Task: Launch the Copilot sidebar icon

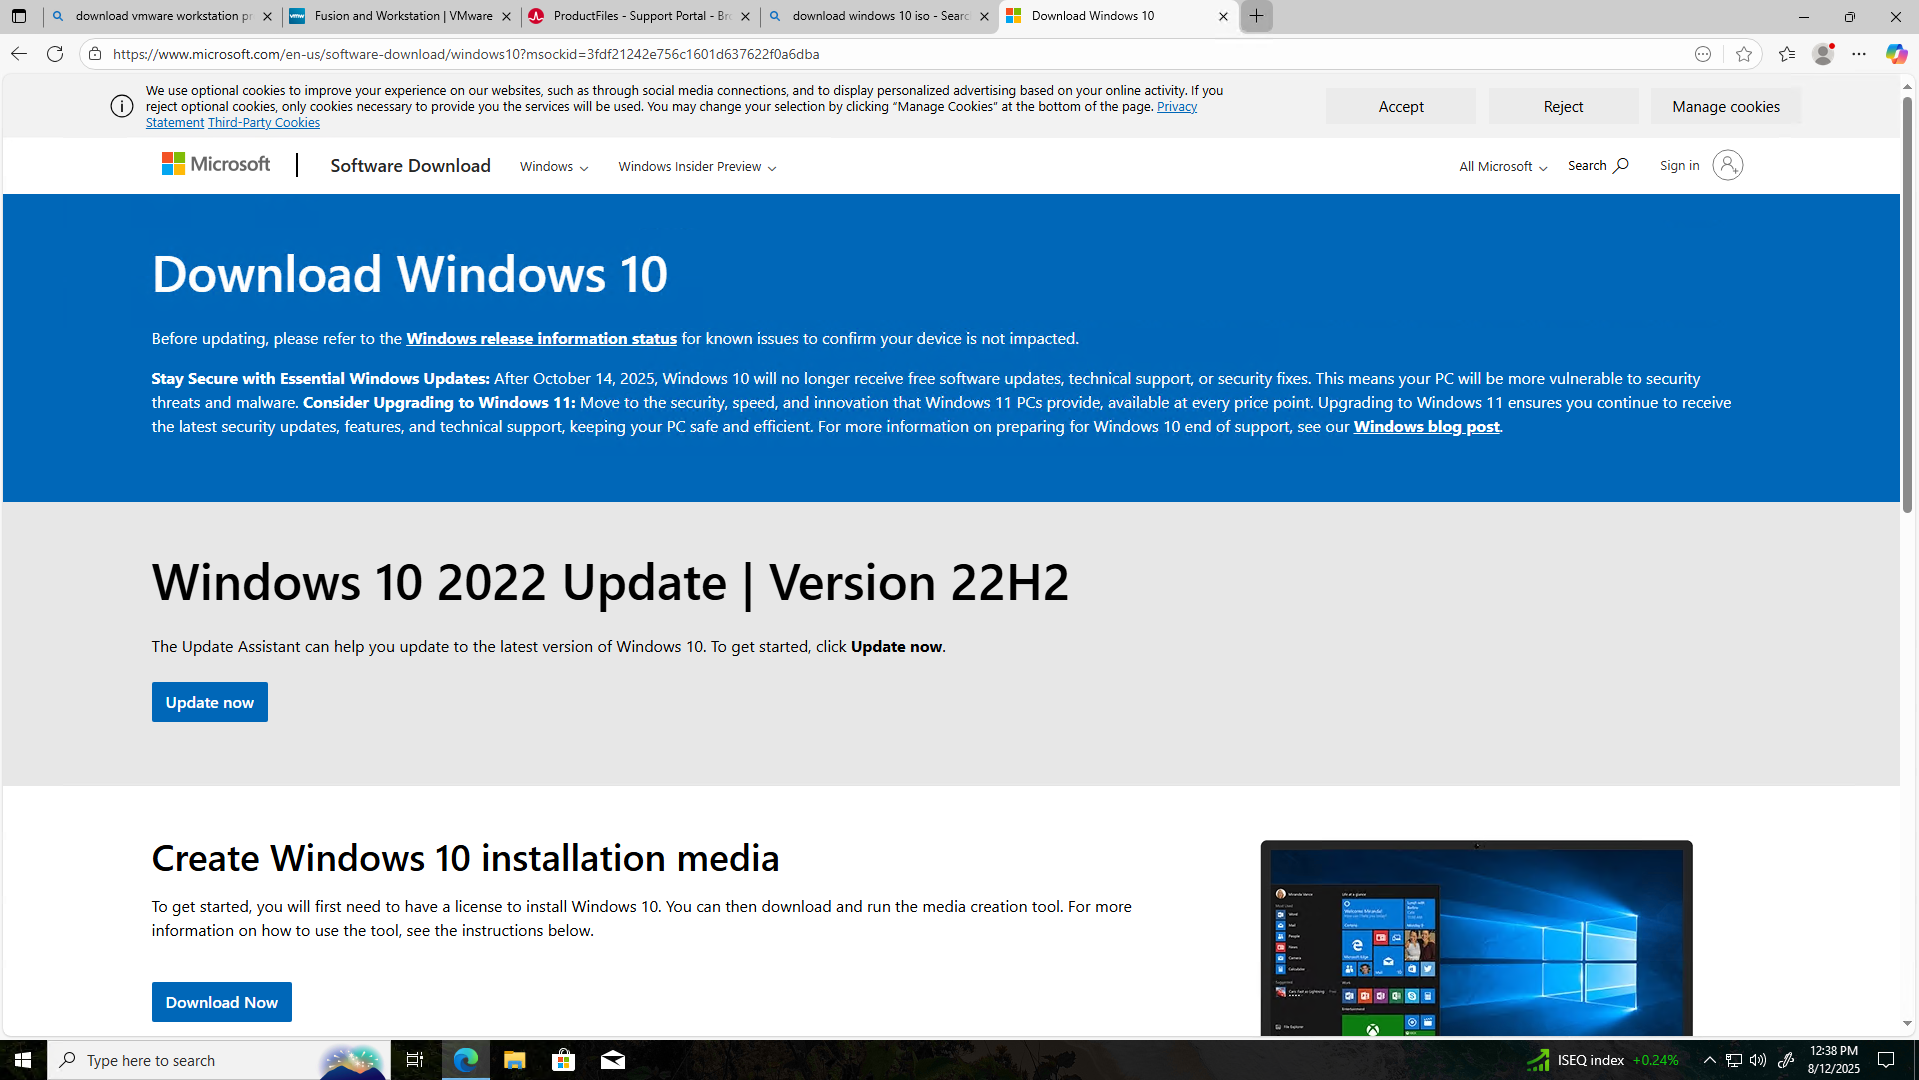Action: point(1896,54)
